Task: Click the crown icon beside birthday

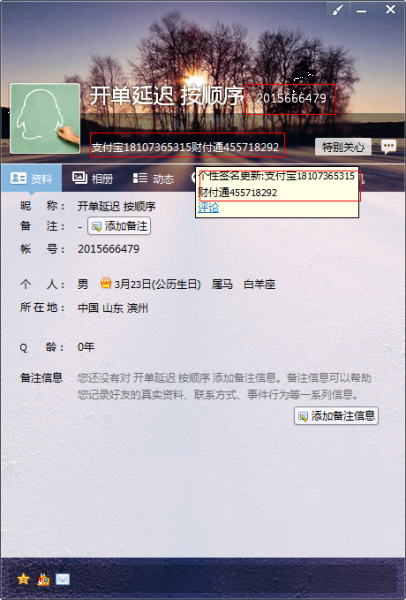Action: [106, 283]
